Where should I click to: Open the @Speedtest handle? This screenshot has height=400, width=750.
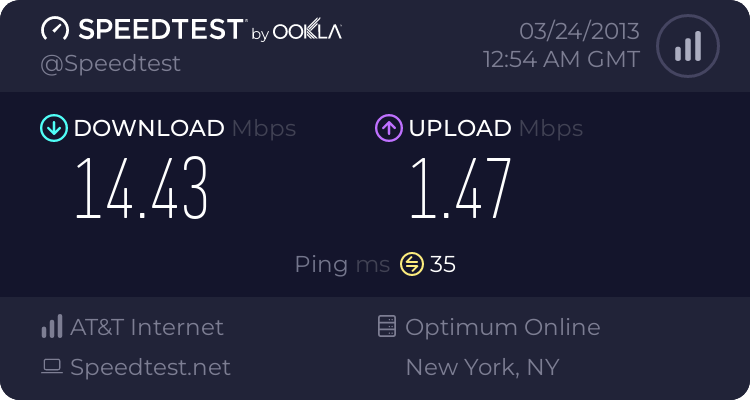click(110, 64)
